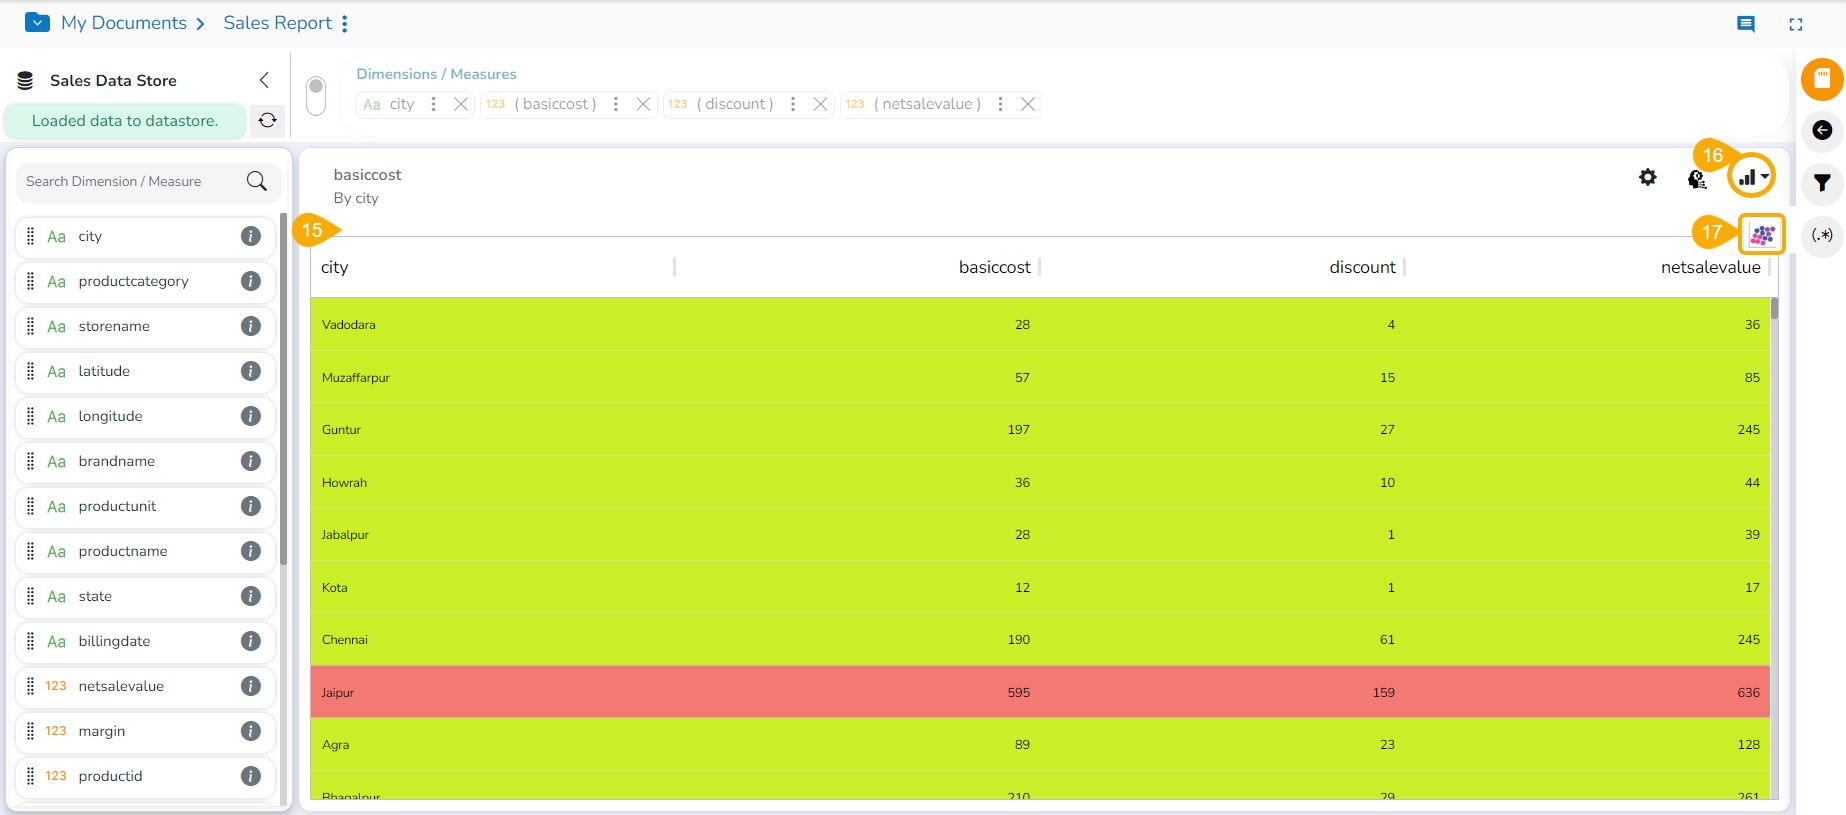Viewport: 1846px width, 815px height.
Task: Open the orange storyboard sidebar button
Action: coord(1822,79)
